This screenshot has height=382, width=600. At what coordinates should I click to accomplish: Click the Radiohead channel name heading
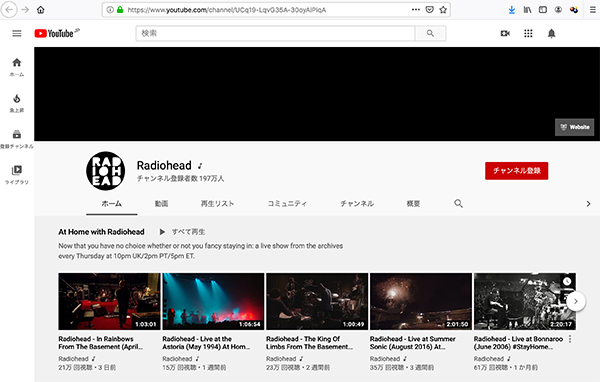coord(164,165)
